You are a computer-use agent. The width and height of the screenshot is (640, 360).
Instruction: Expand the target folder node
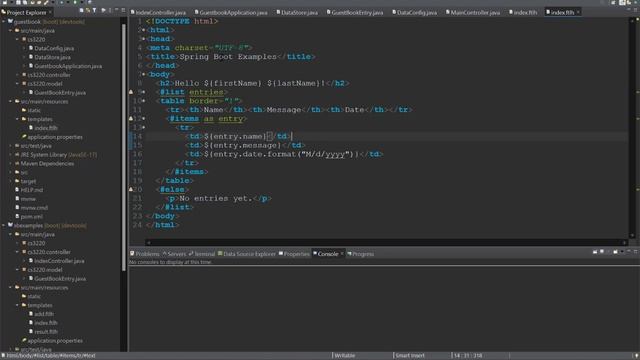[11, 181]
